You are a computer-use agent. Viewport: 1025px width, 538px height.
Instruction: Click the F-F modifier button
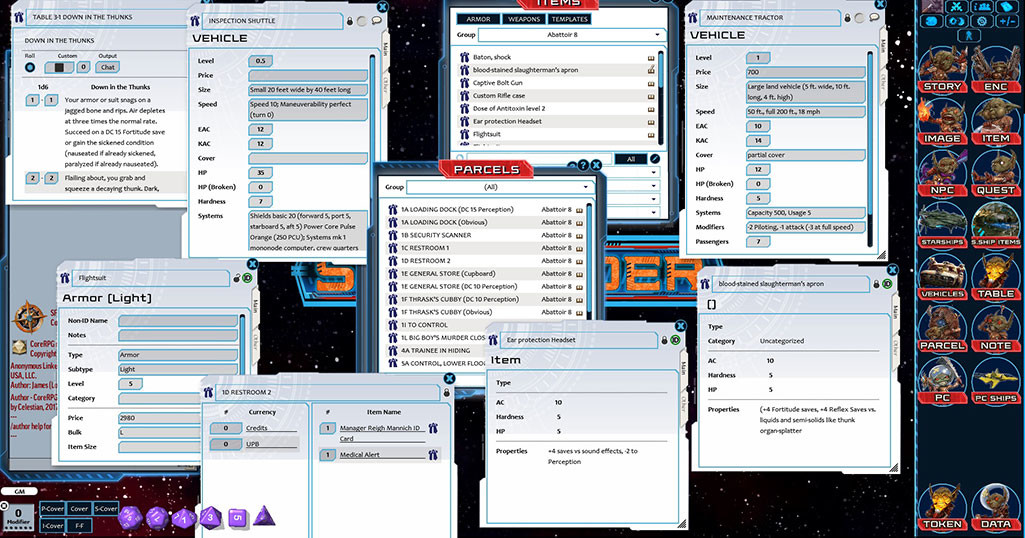click(x=79, y=526)
